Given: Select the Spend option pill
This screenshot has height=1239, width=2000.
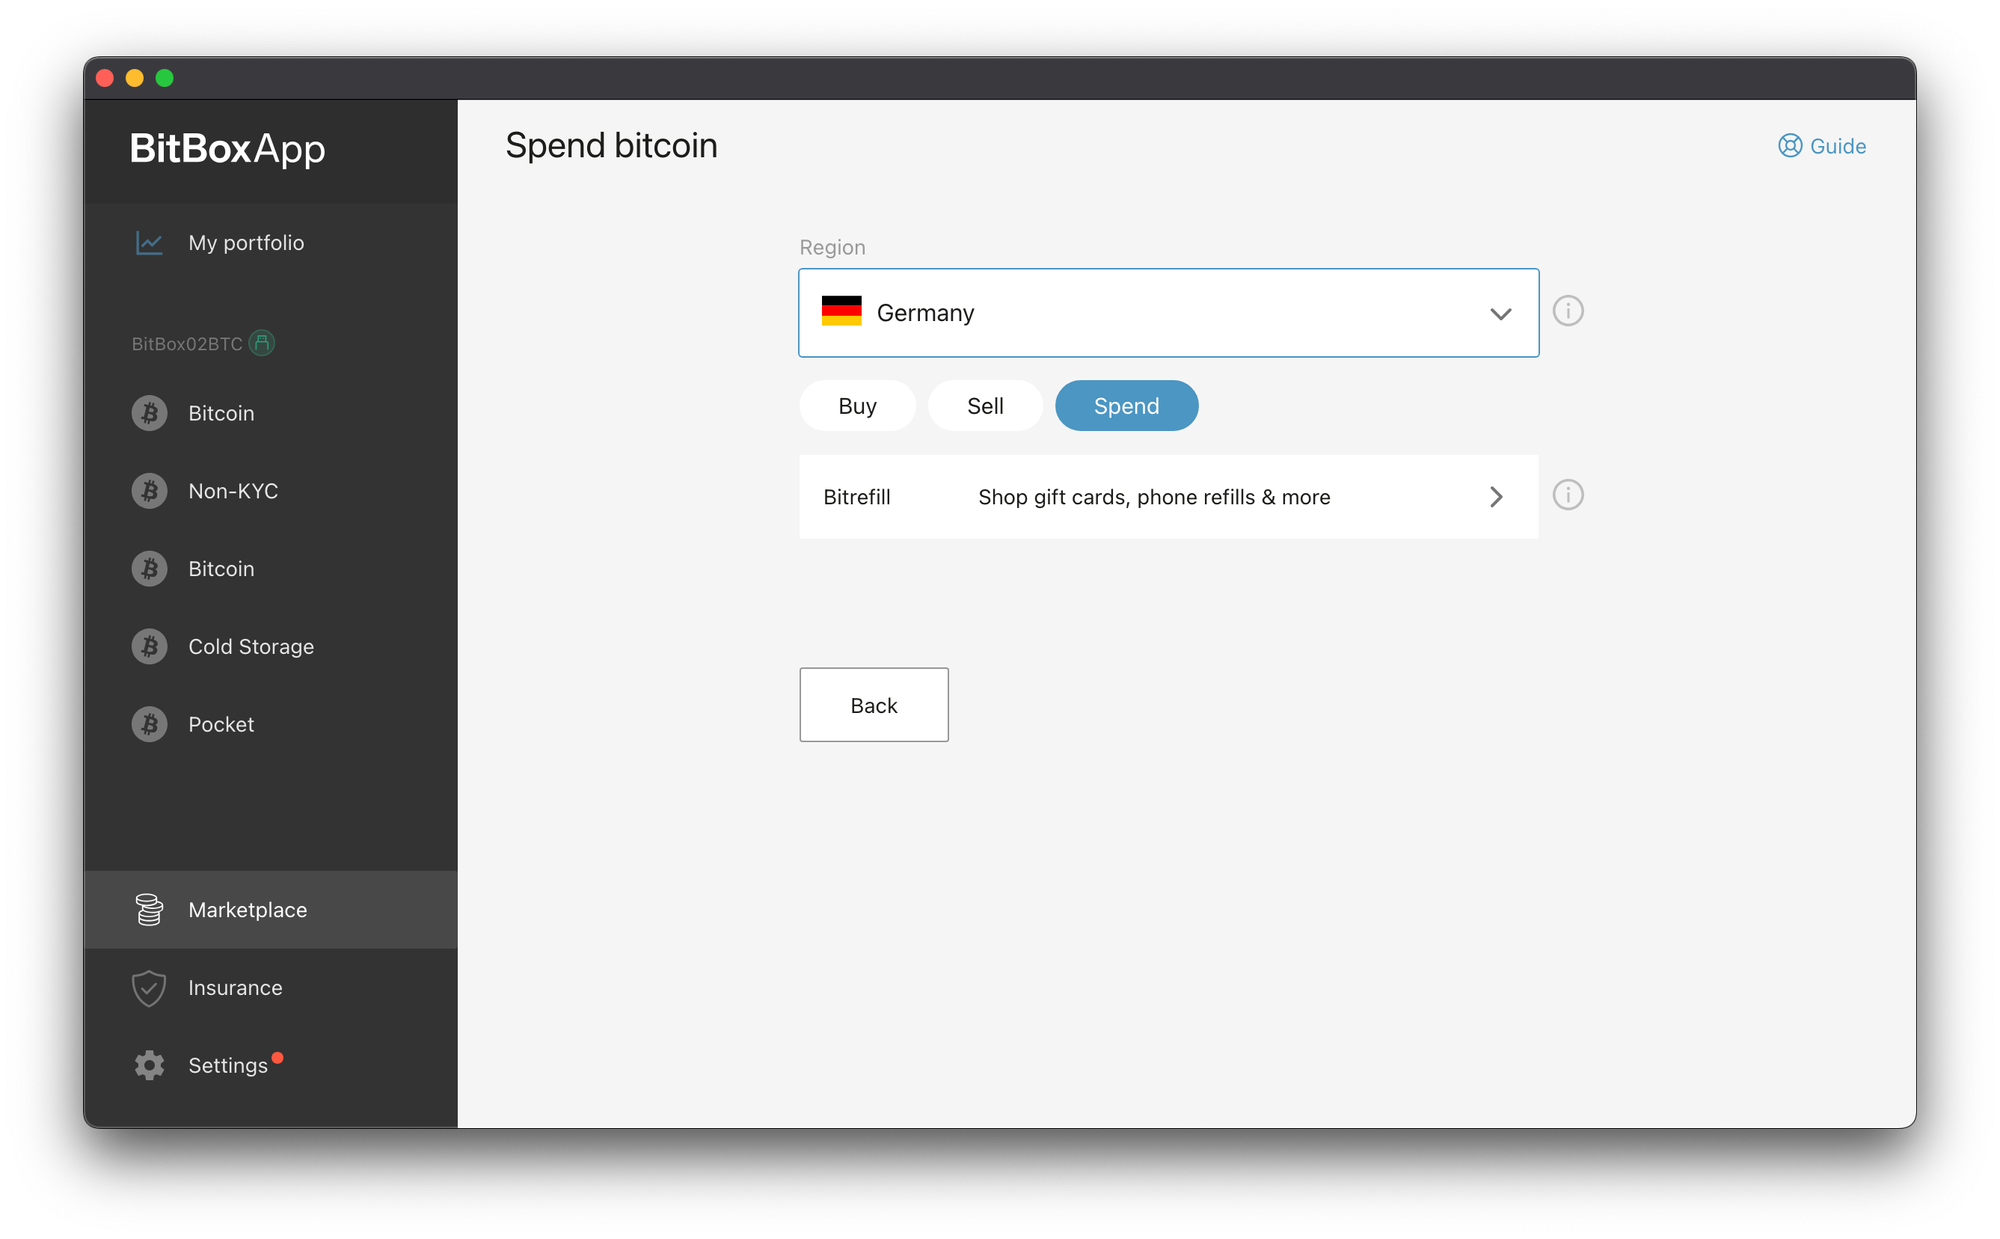Looking at the screenshot, I should (1126, 406).
